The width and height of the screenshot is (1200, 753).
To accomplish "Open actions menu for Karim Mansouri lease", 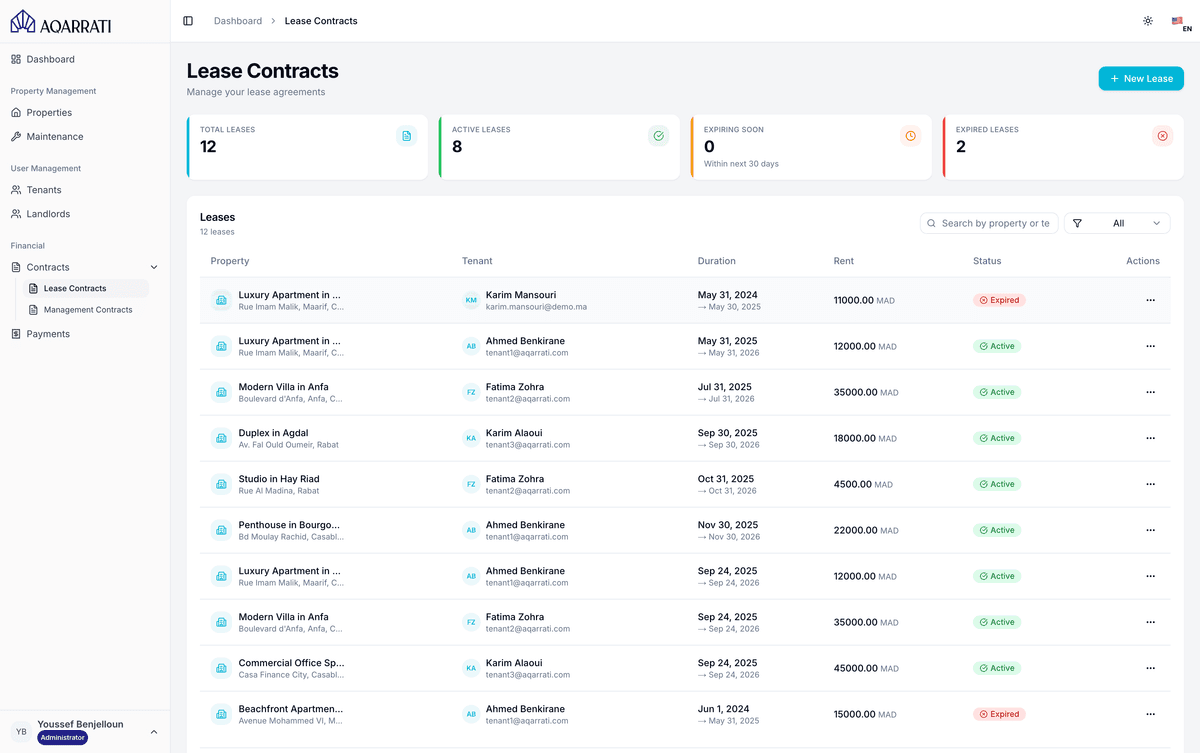I will [1150, 300].
